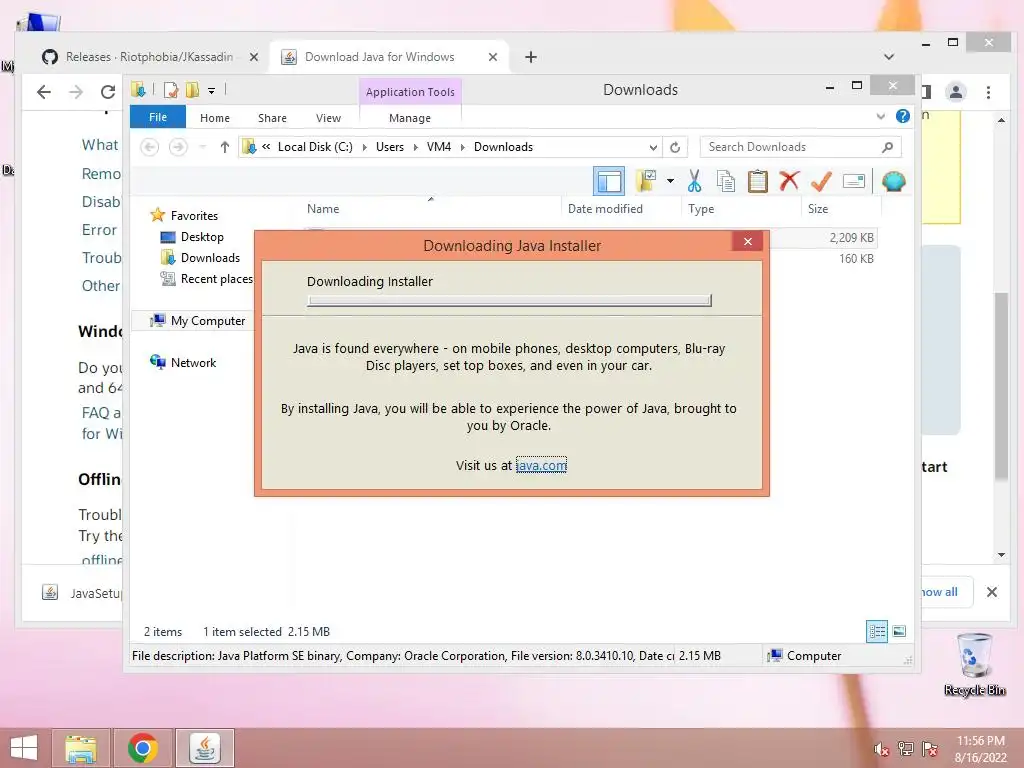The image size is (1024, 768).
Task: Sort by the Size column header
Action: [818, 209]
